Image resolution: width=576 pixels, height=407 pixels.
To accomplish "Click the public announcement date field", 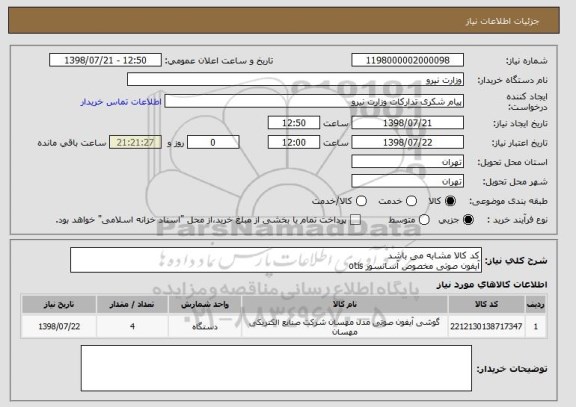I will pyautogui.click(x=105, y=60).
